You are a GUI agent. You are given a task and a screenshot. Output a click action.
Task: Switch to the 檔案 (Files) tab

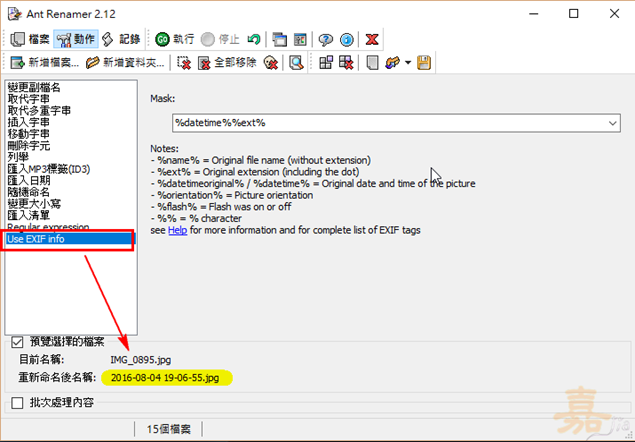[x=30, y=39]
